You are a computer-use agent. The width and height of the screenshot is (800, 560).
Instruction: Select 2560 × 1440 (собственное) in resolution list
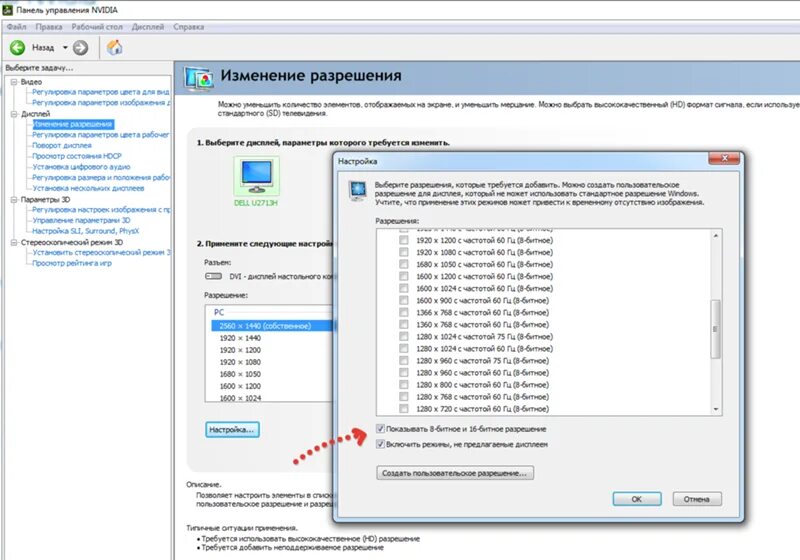(272, 326)
